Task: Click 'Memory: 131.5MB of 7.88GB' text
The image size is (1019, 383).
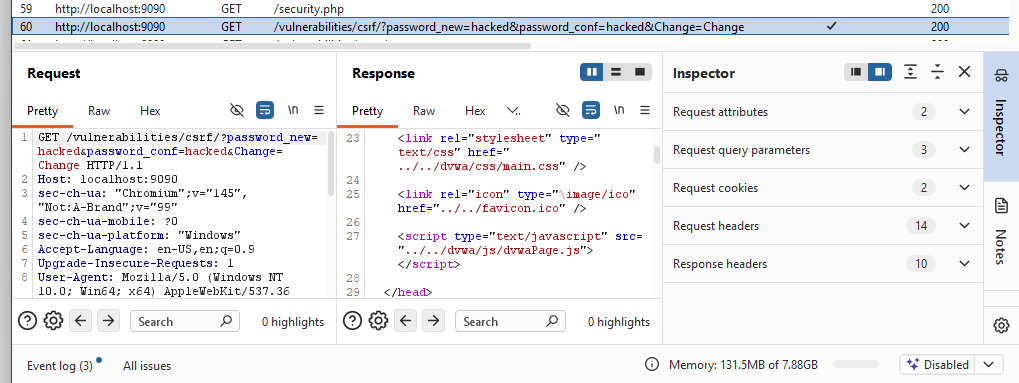Action: (743, 365)
